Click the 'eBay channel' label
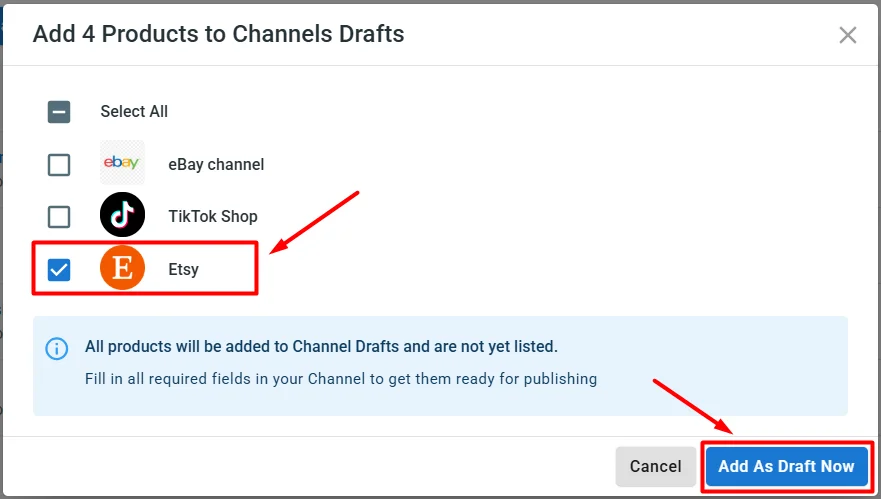 click(x=216, y=165)
